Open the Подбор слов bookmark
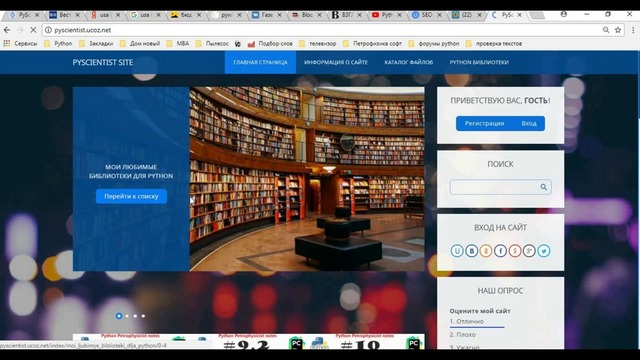The image size is (640, 360). pos(270,44)
